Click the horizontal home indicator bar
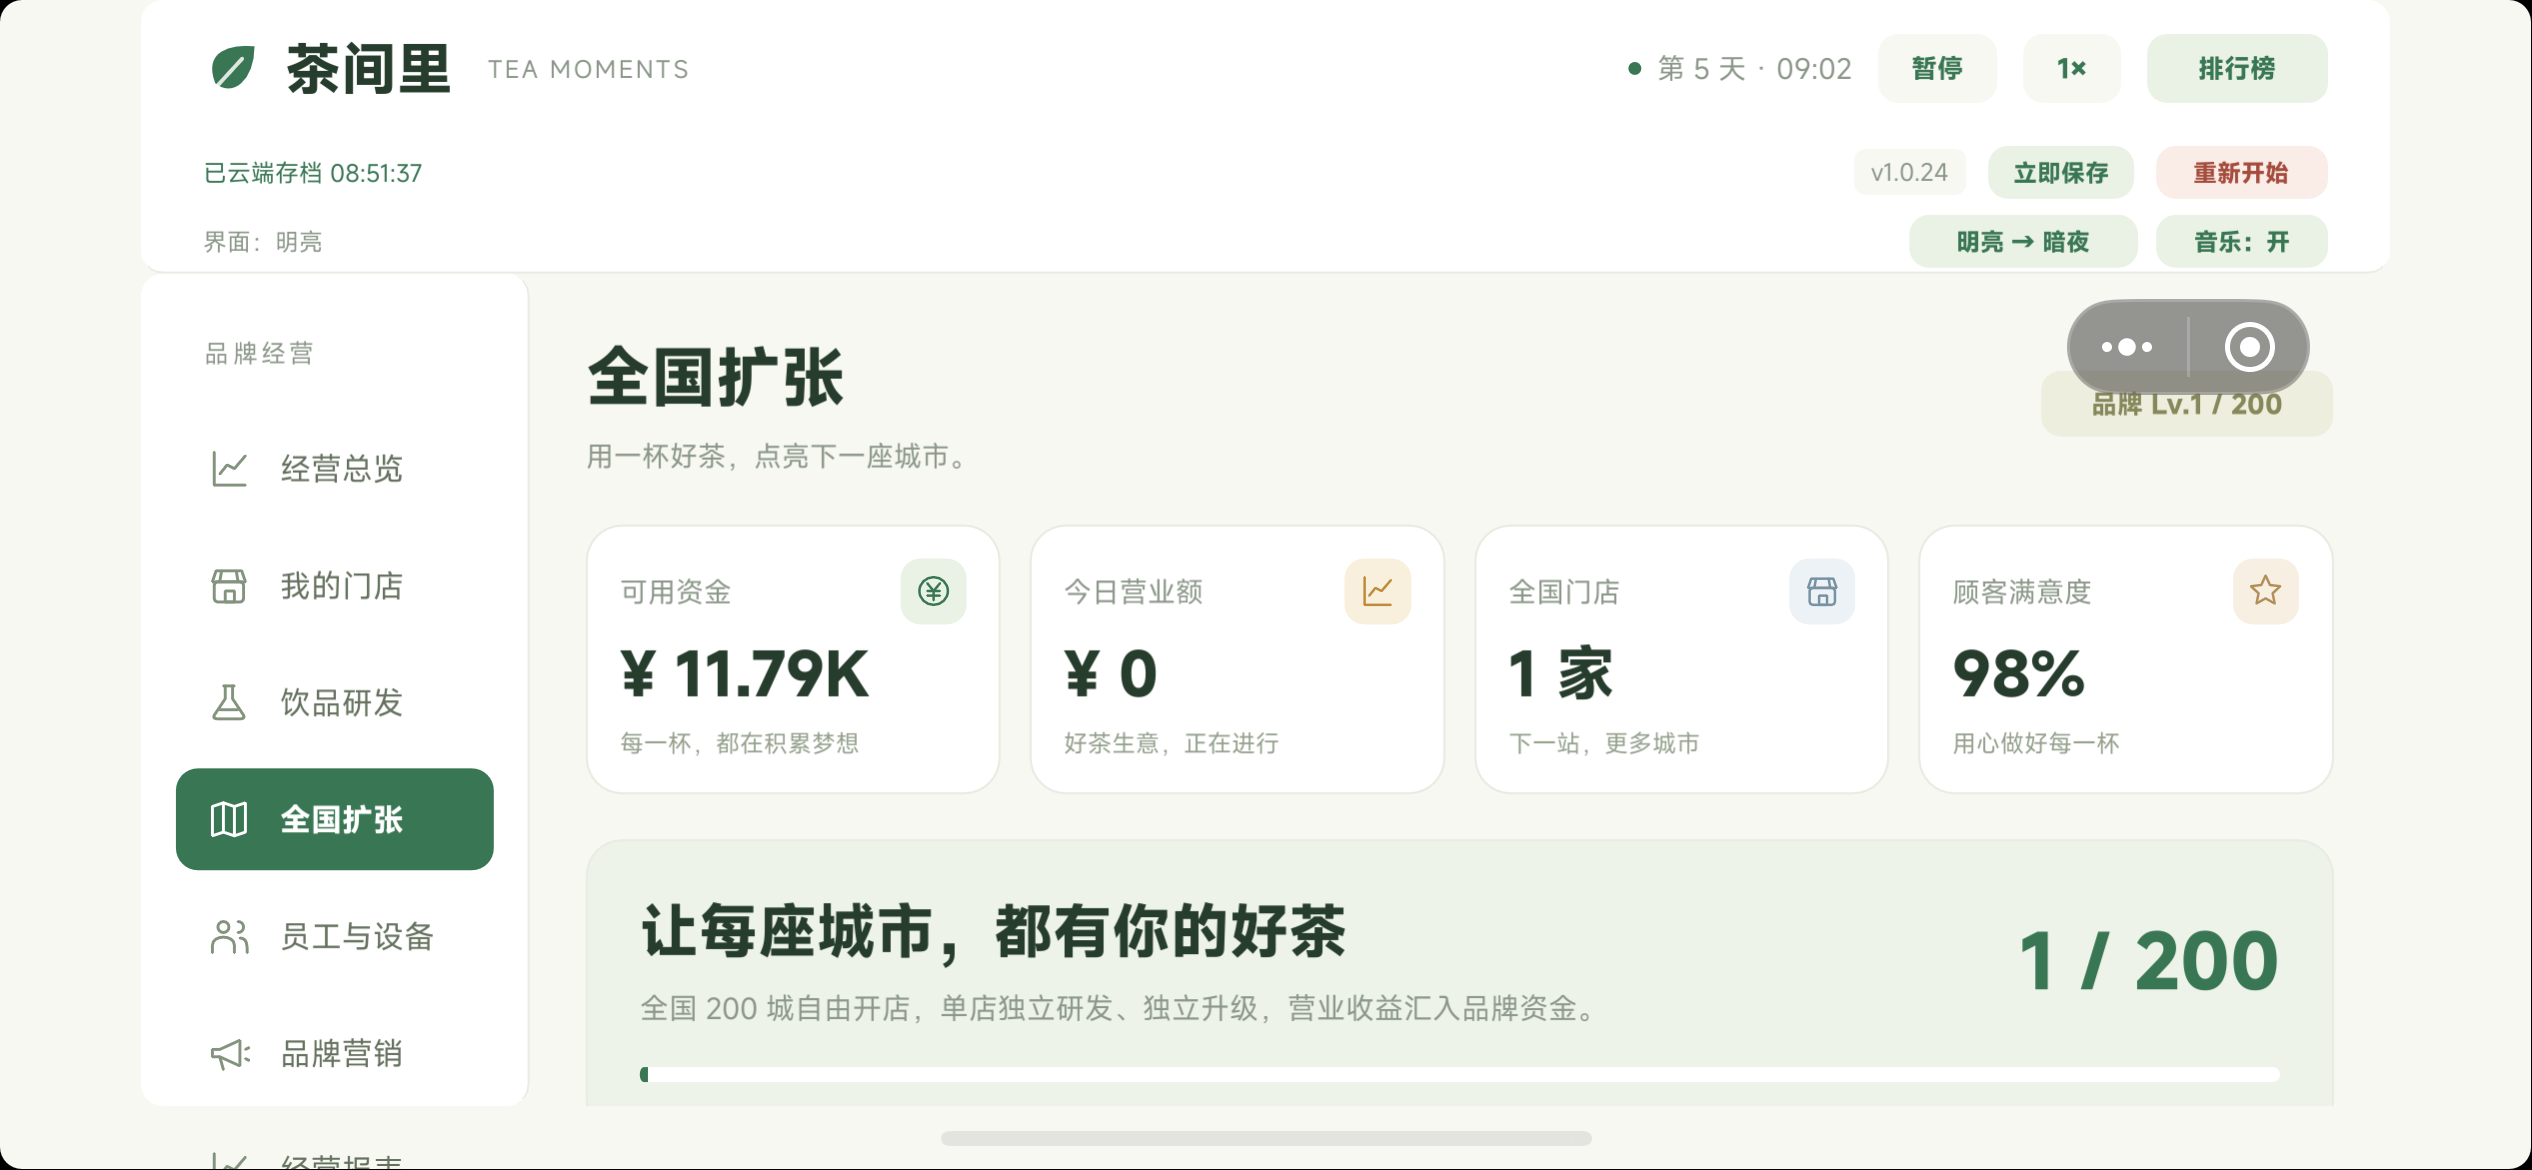Viewport: 2532px width, 1170px height. click(1266, 1138)
